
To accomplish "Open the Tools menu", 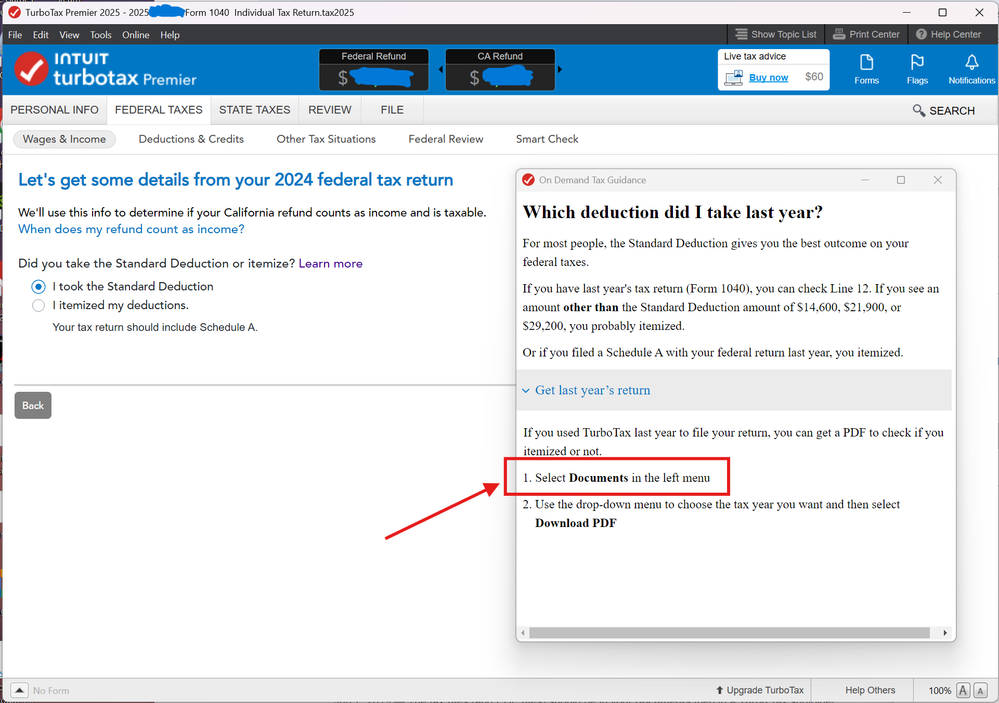I will click(101, 34).
